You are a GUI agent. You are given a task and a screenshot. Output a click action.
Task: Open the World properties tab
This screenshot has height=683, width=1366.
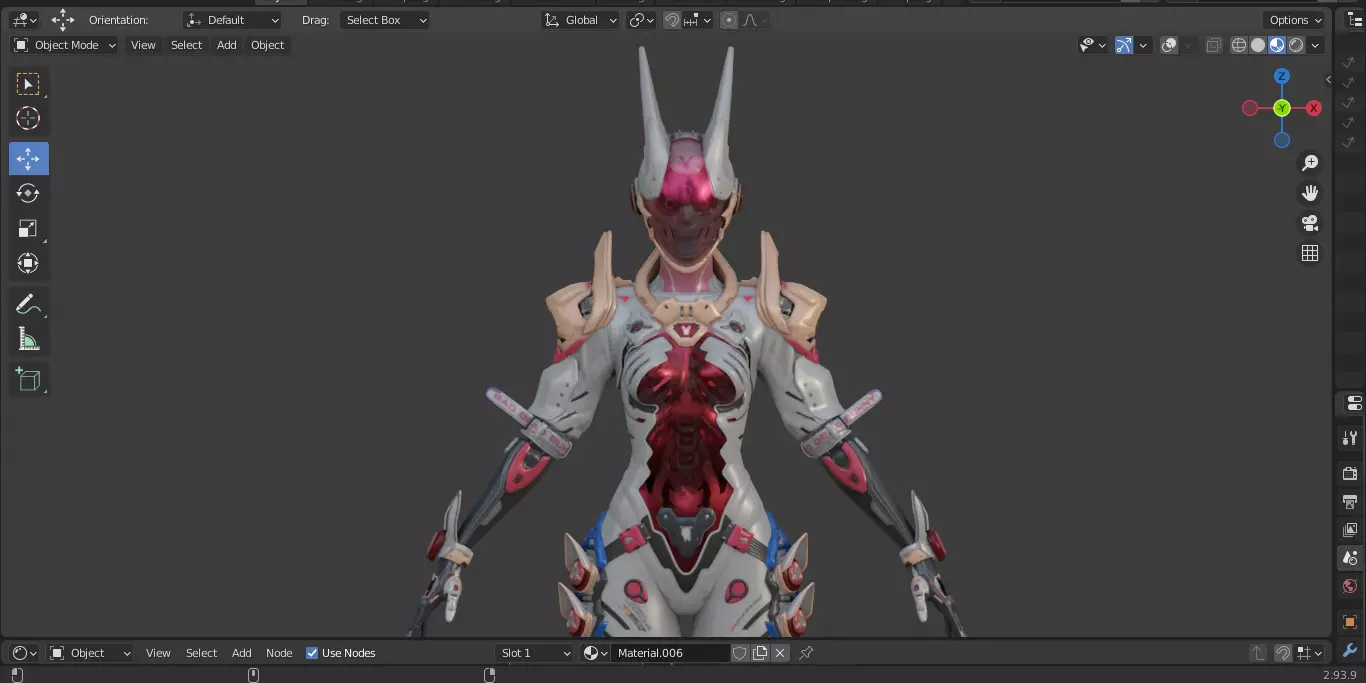(1350, 587)
